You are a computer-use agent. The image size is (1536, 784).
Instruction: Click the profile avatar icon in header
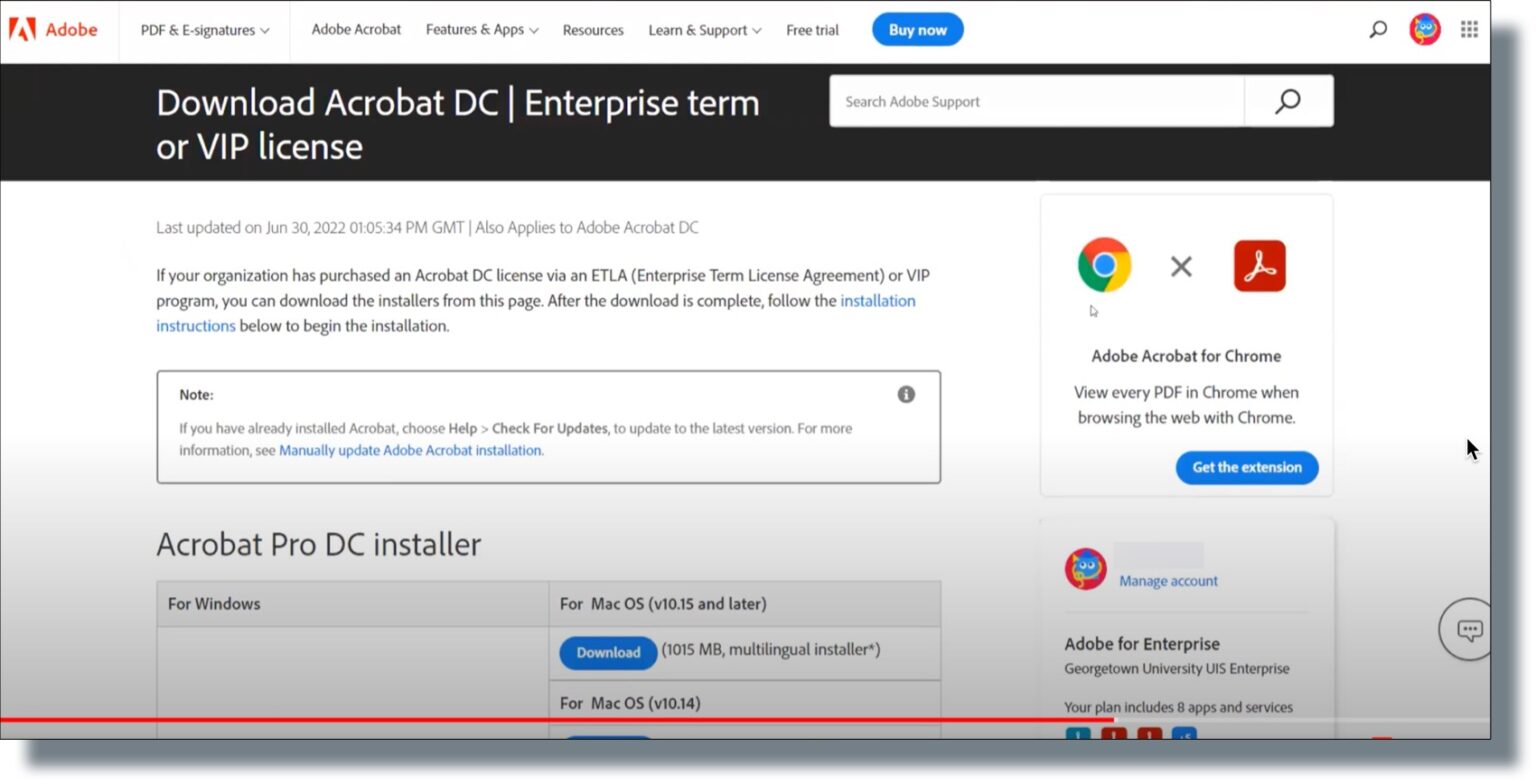coord(1424,29)
